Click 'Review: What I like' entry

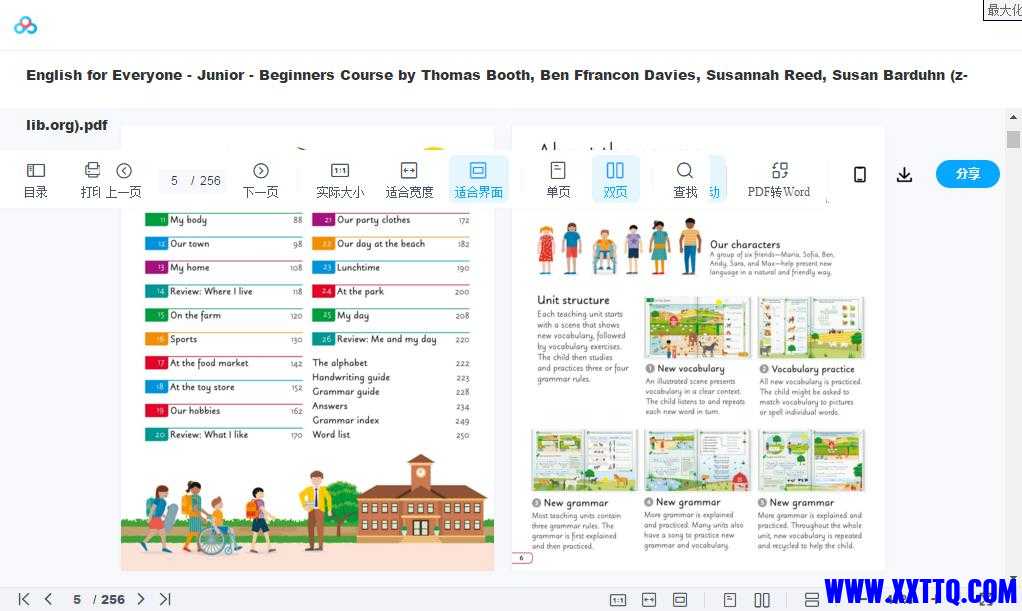pos(224,435)
